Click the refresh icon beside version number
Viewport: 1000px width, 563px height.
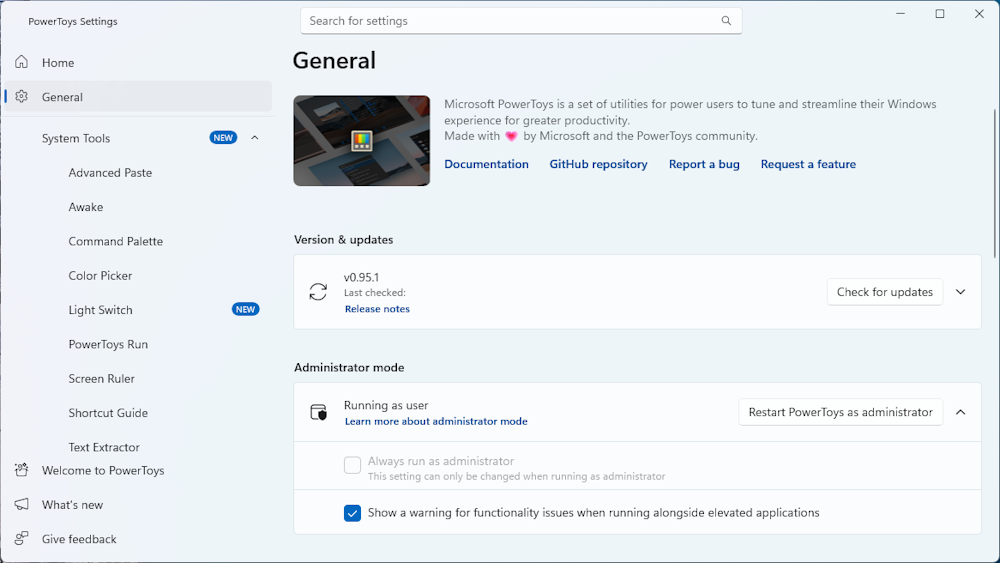[x=318, y=292]
